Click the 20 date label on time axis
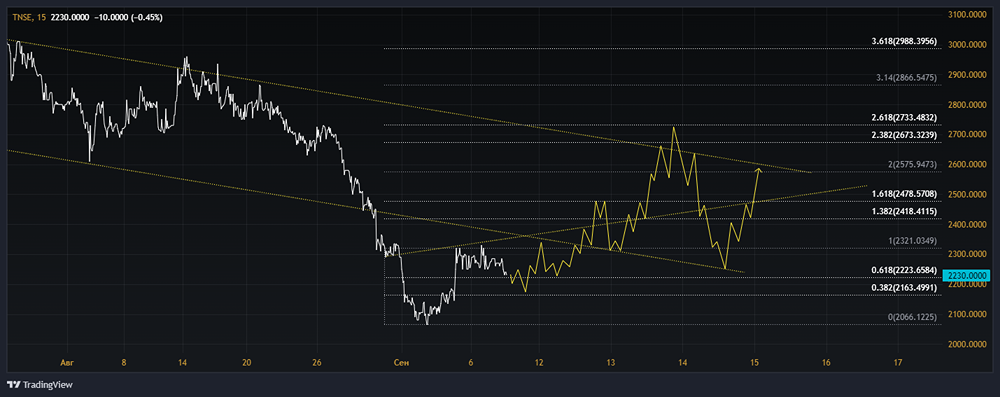This screenshot has width=1000, height=397. coord(247,363)
